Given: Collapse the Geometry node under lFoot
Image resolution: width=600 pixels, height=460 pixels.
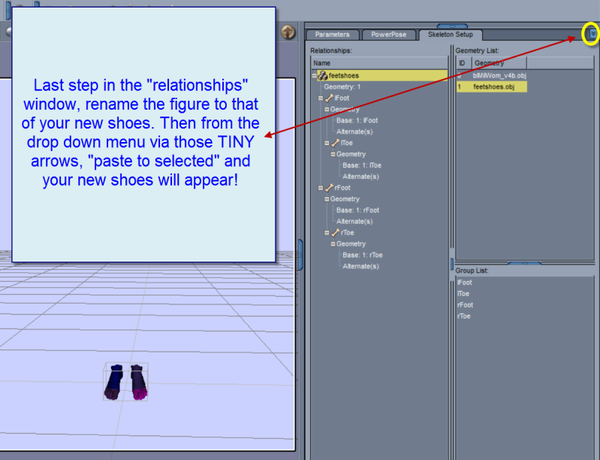Looking at the screenshot, I should (x=327, y=109).
